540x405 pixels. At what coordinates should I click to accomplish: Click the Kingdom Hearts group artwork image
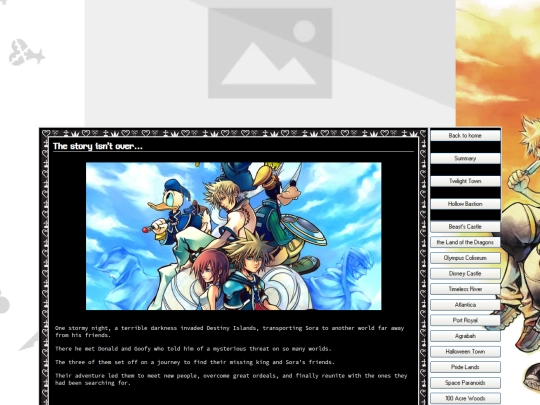[233, 236]
